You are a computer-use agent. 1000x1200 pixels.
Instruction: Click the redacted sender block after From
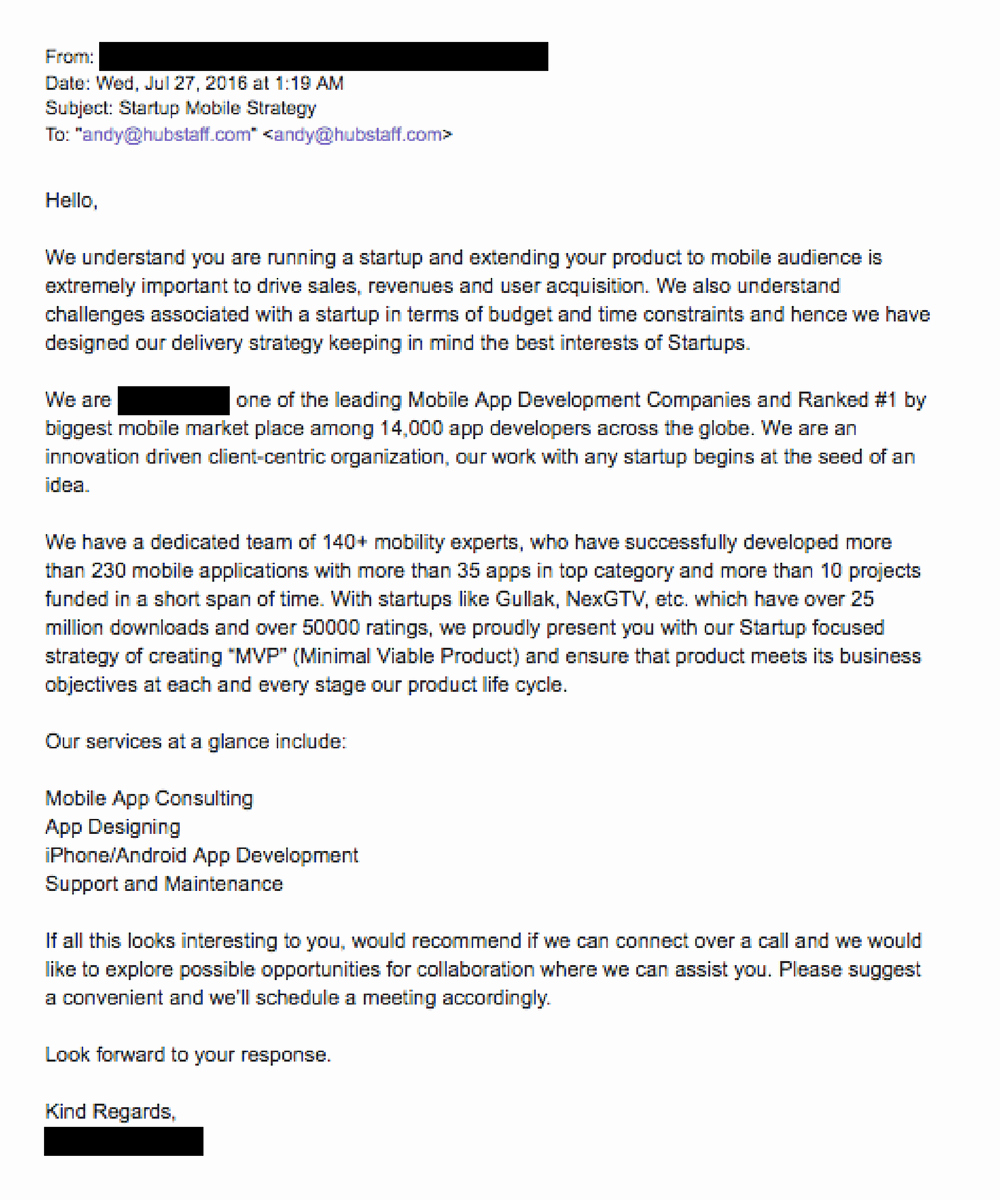[325, 56]
